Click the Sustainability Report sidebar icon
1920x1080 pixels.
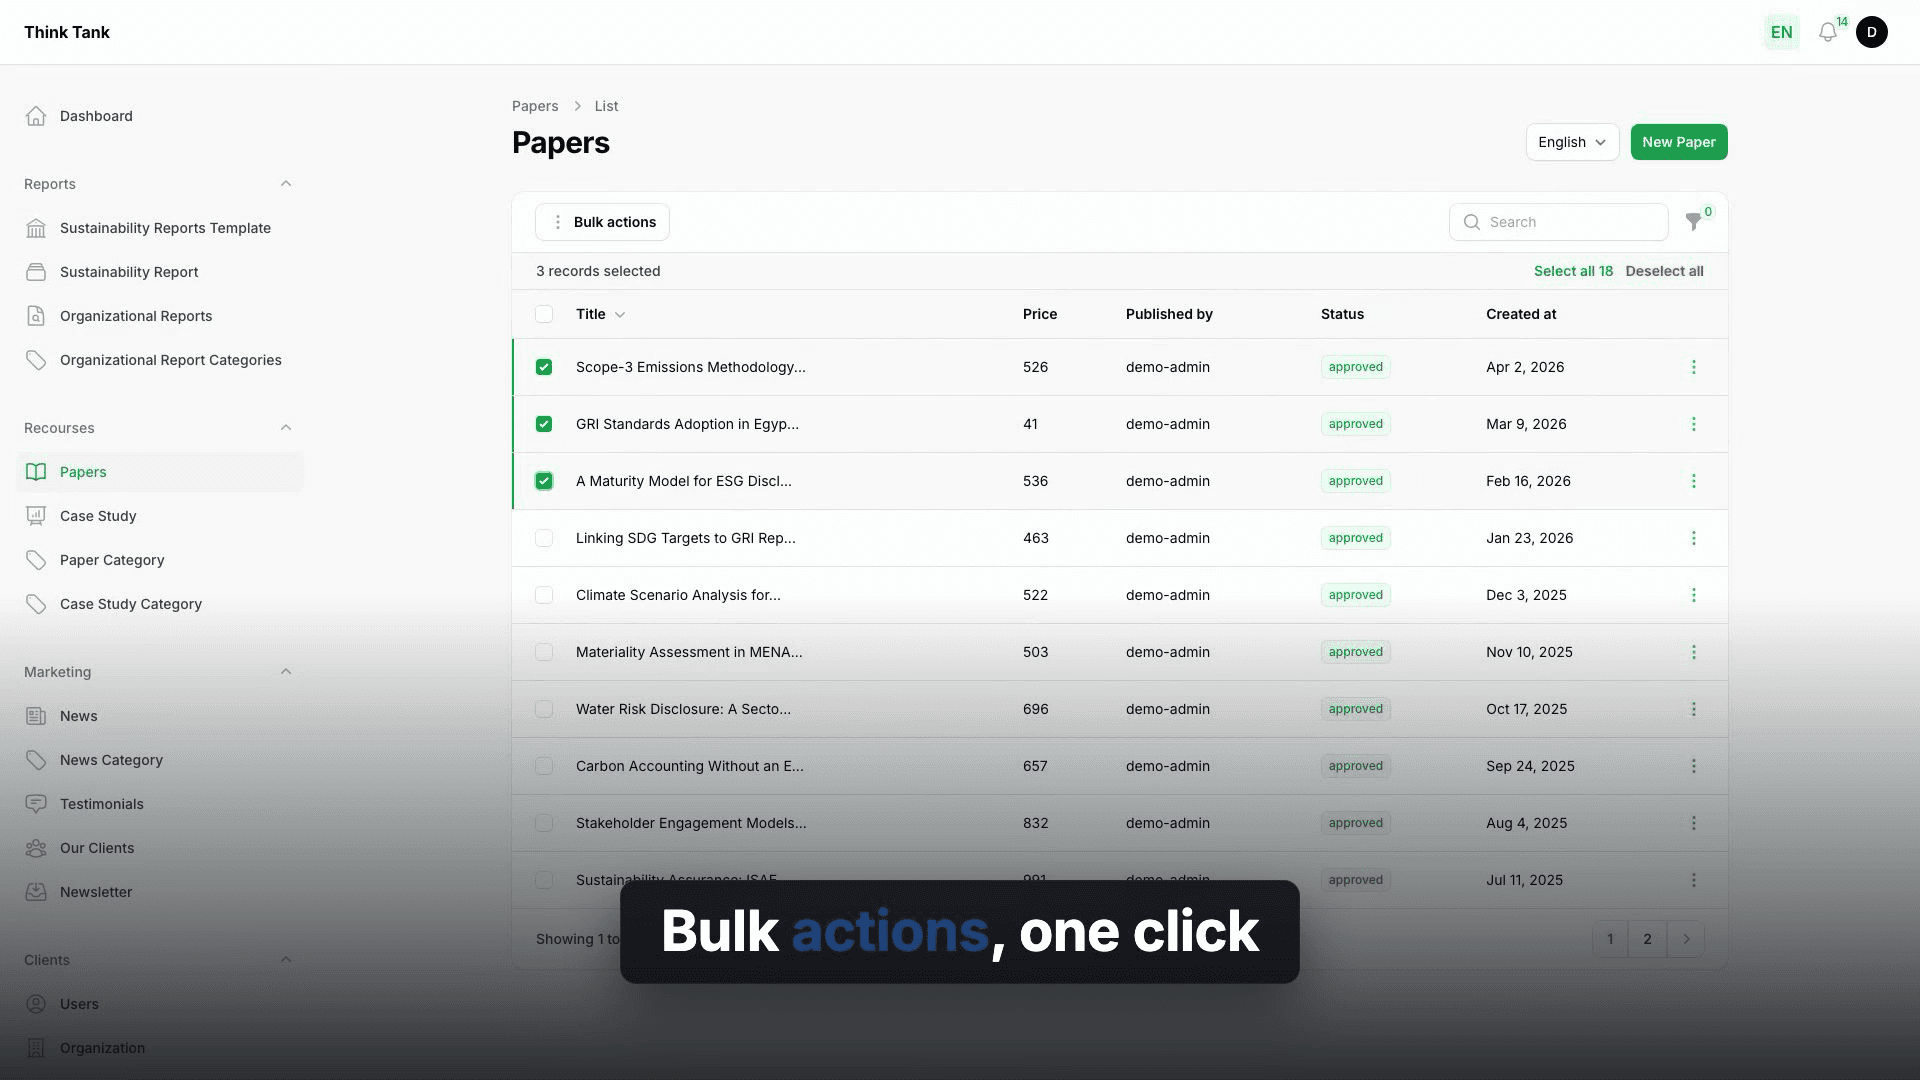[36, 272]
